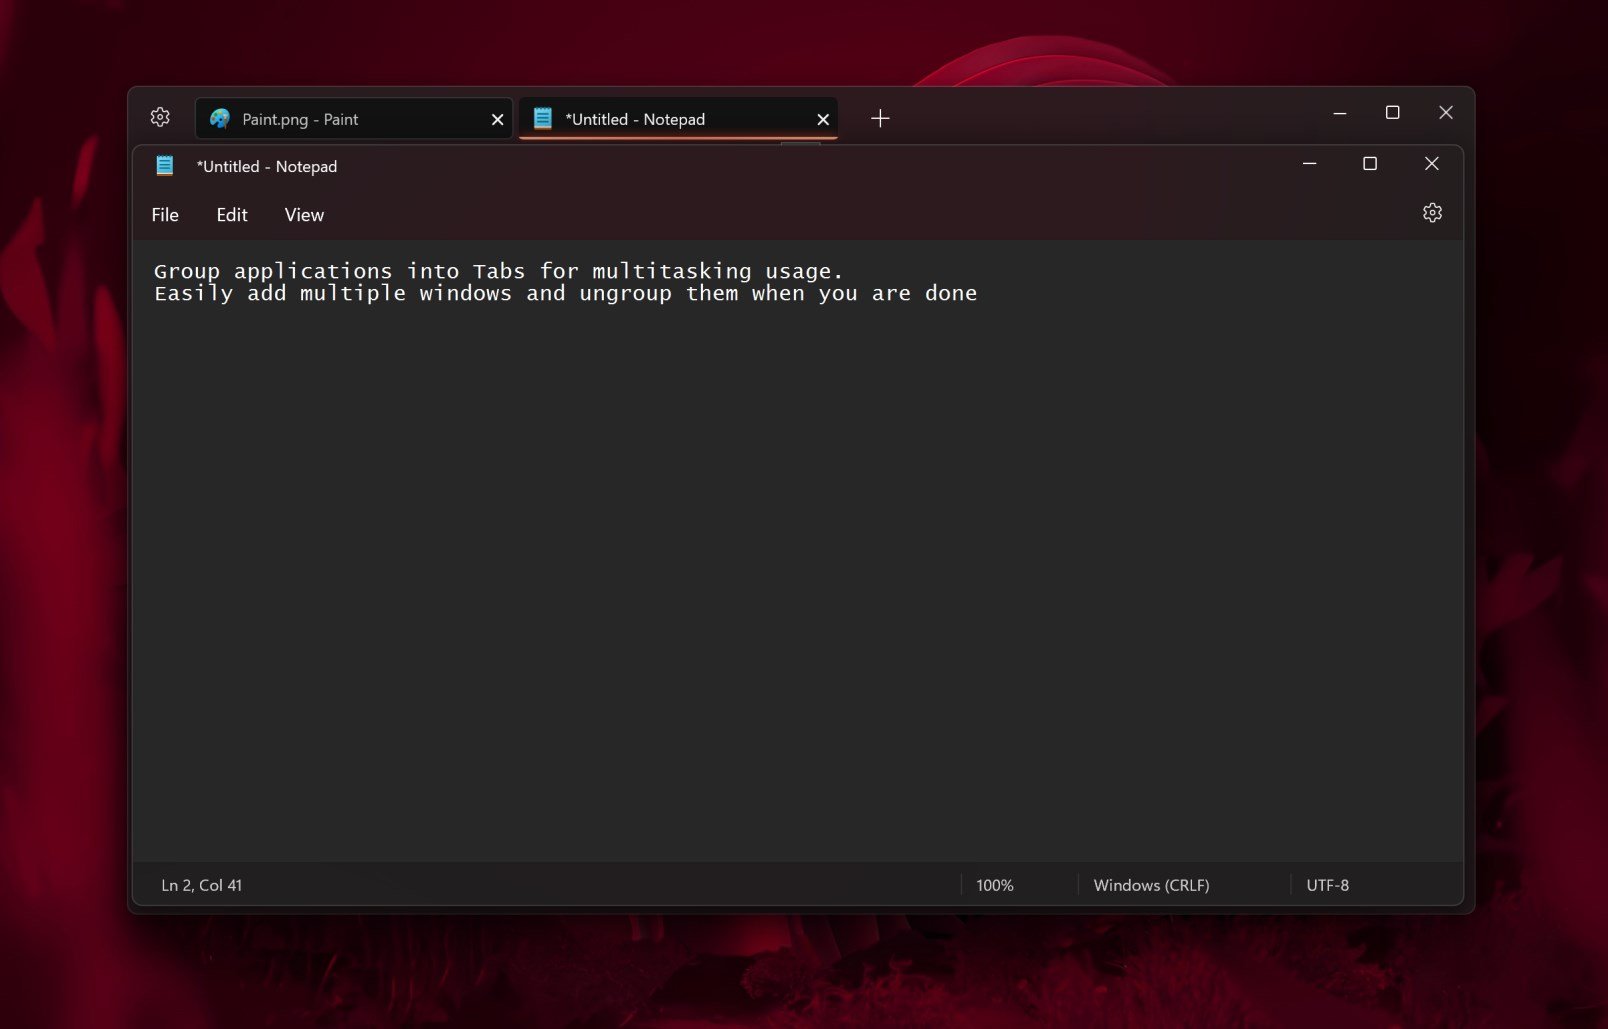Click the Notepad icon on the Notepad tab
Screen dimensions: 1608x1029
point(543,118)
